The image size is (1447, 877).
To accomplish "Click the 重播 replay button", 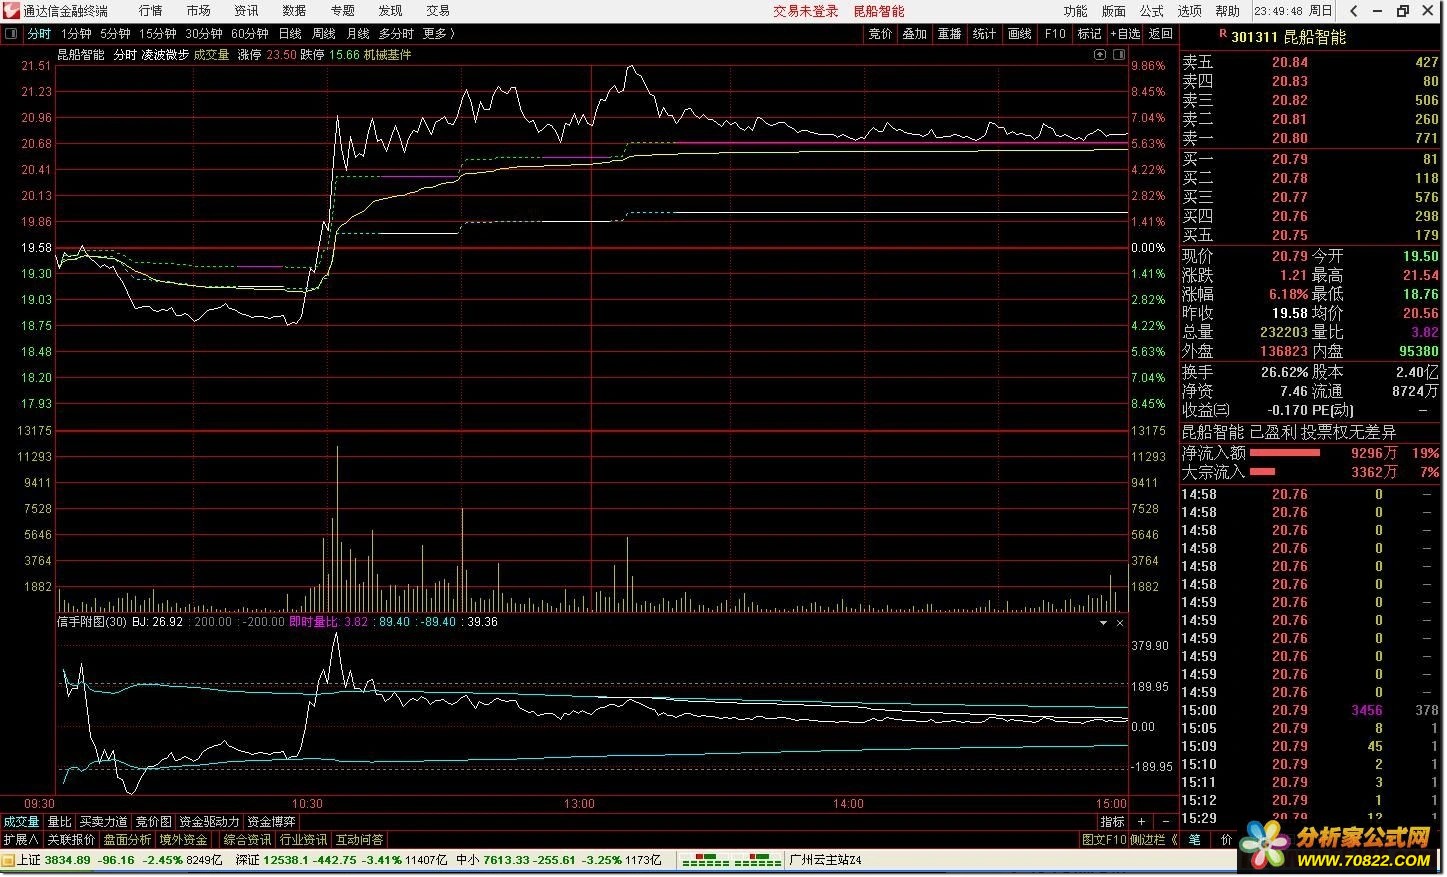I will tap(950, 34).
